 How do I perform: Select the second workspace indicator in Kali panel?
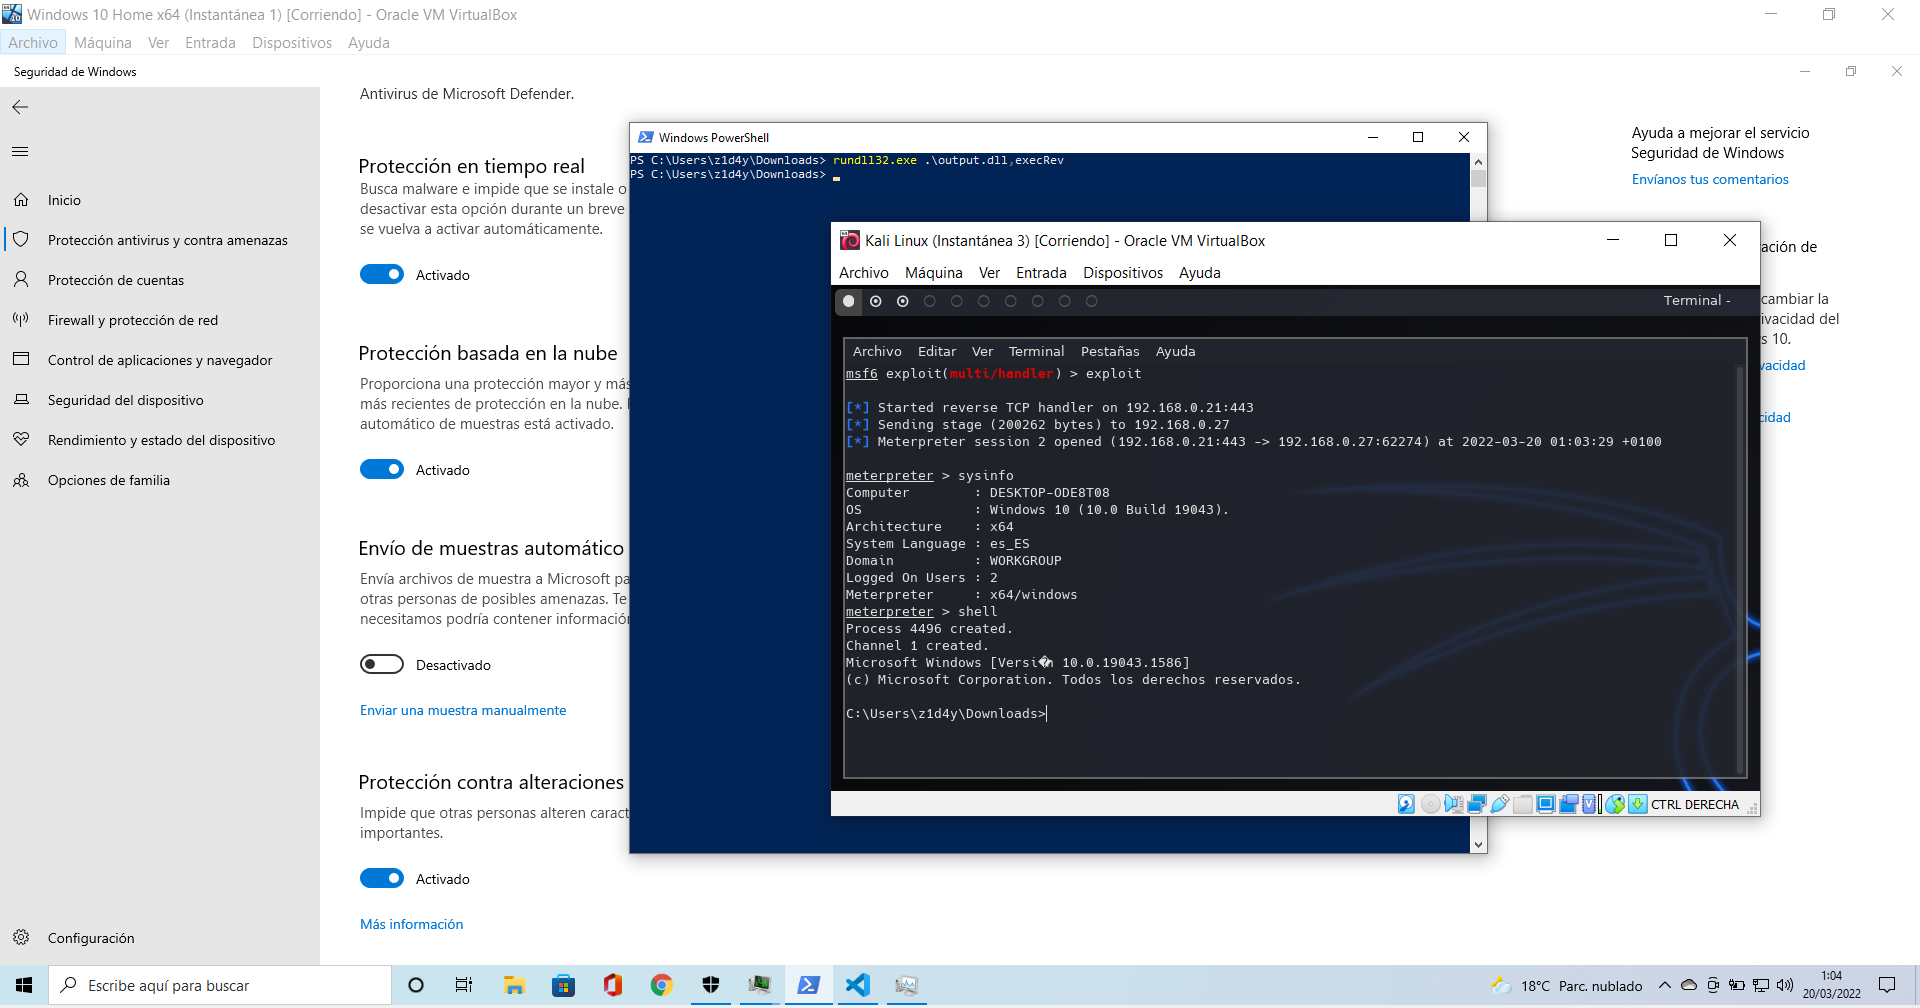(876, 301)
